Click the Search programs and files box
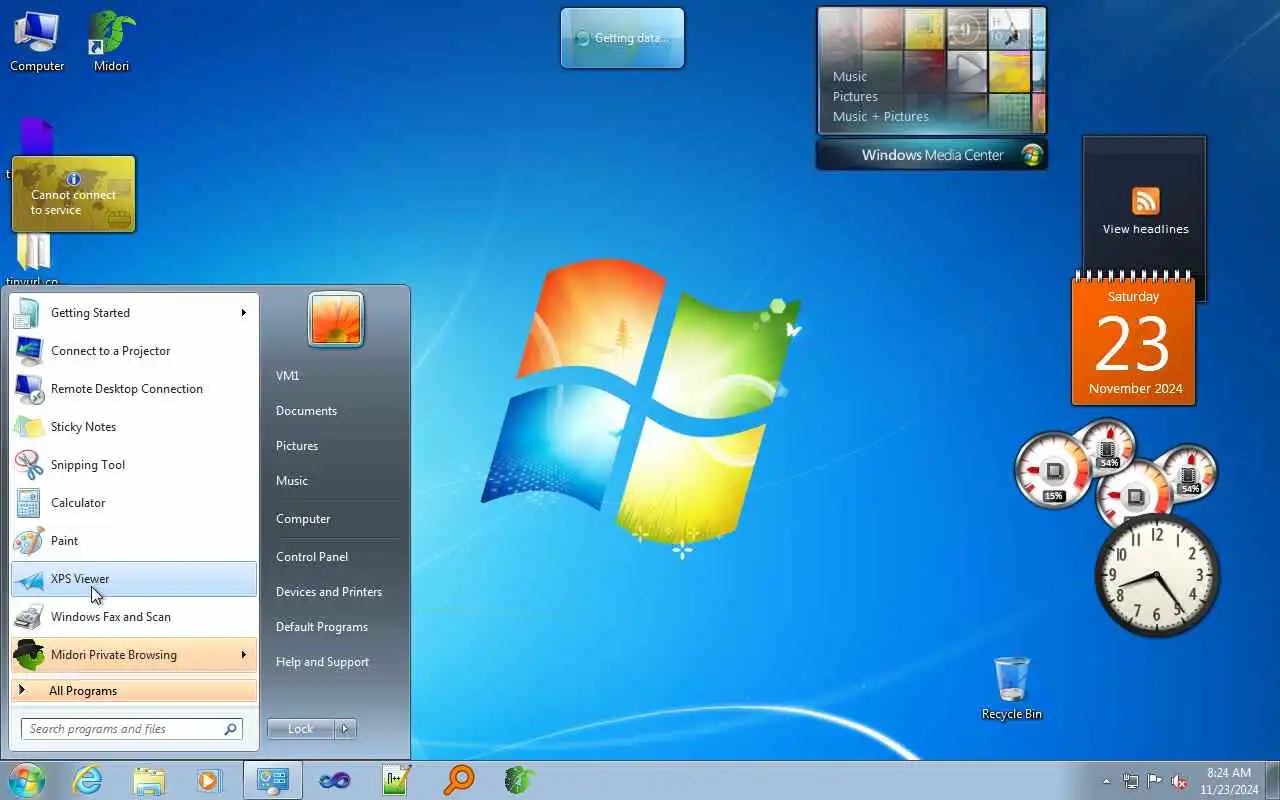 pyautogui.click(x=132, y=729)
